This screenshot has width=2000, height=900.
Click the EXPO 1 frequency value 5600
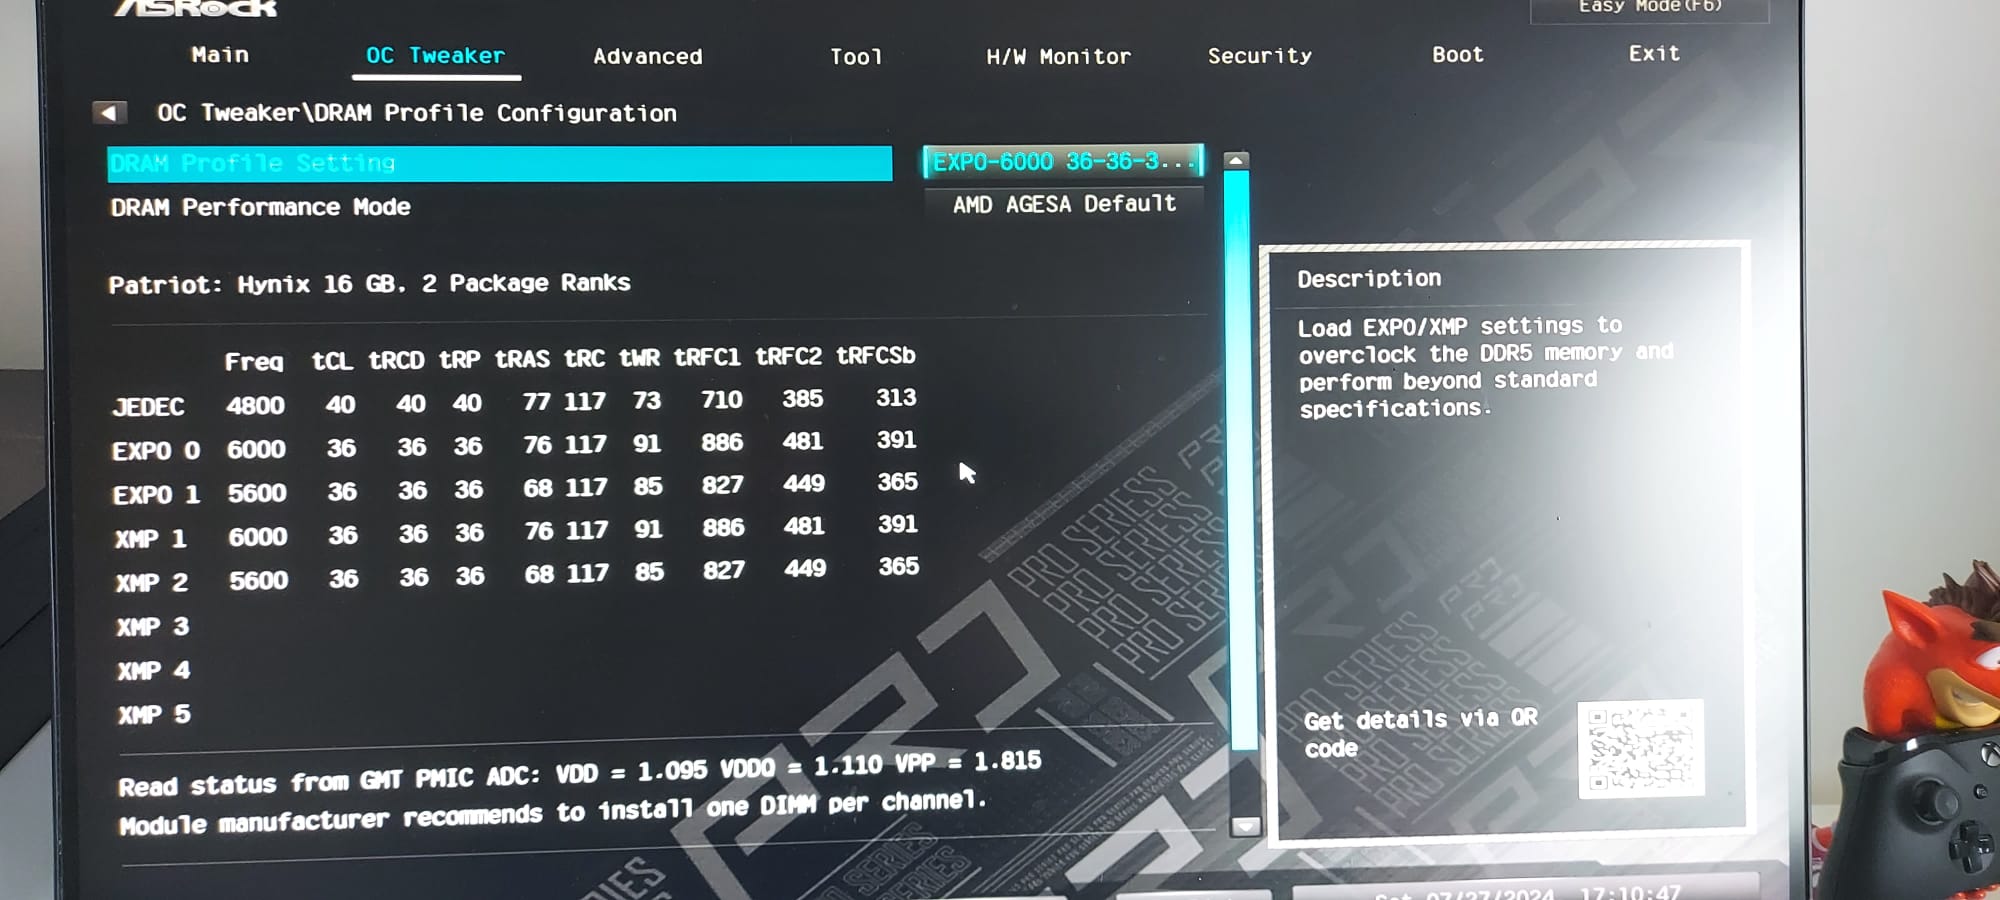coord(257,493)
